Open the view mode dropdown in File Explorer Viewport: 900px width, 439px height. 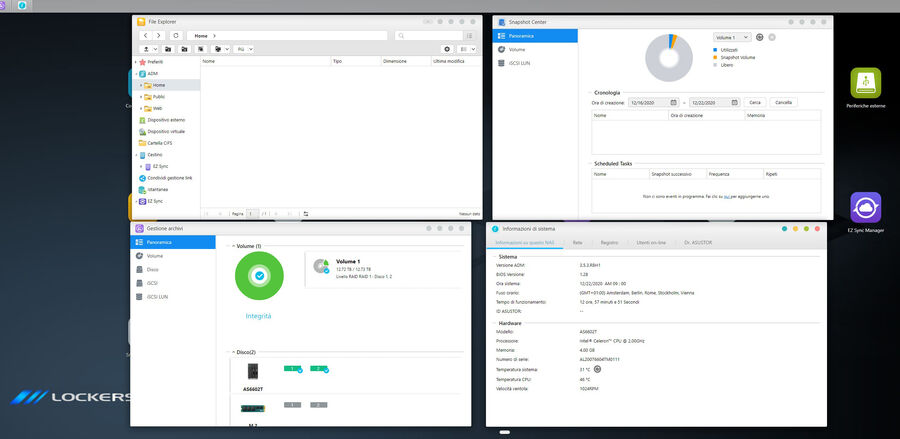(468, 48)
